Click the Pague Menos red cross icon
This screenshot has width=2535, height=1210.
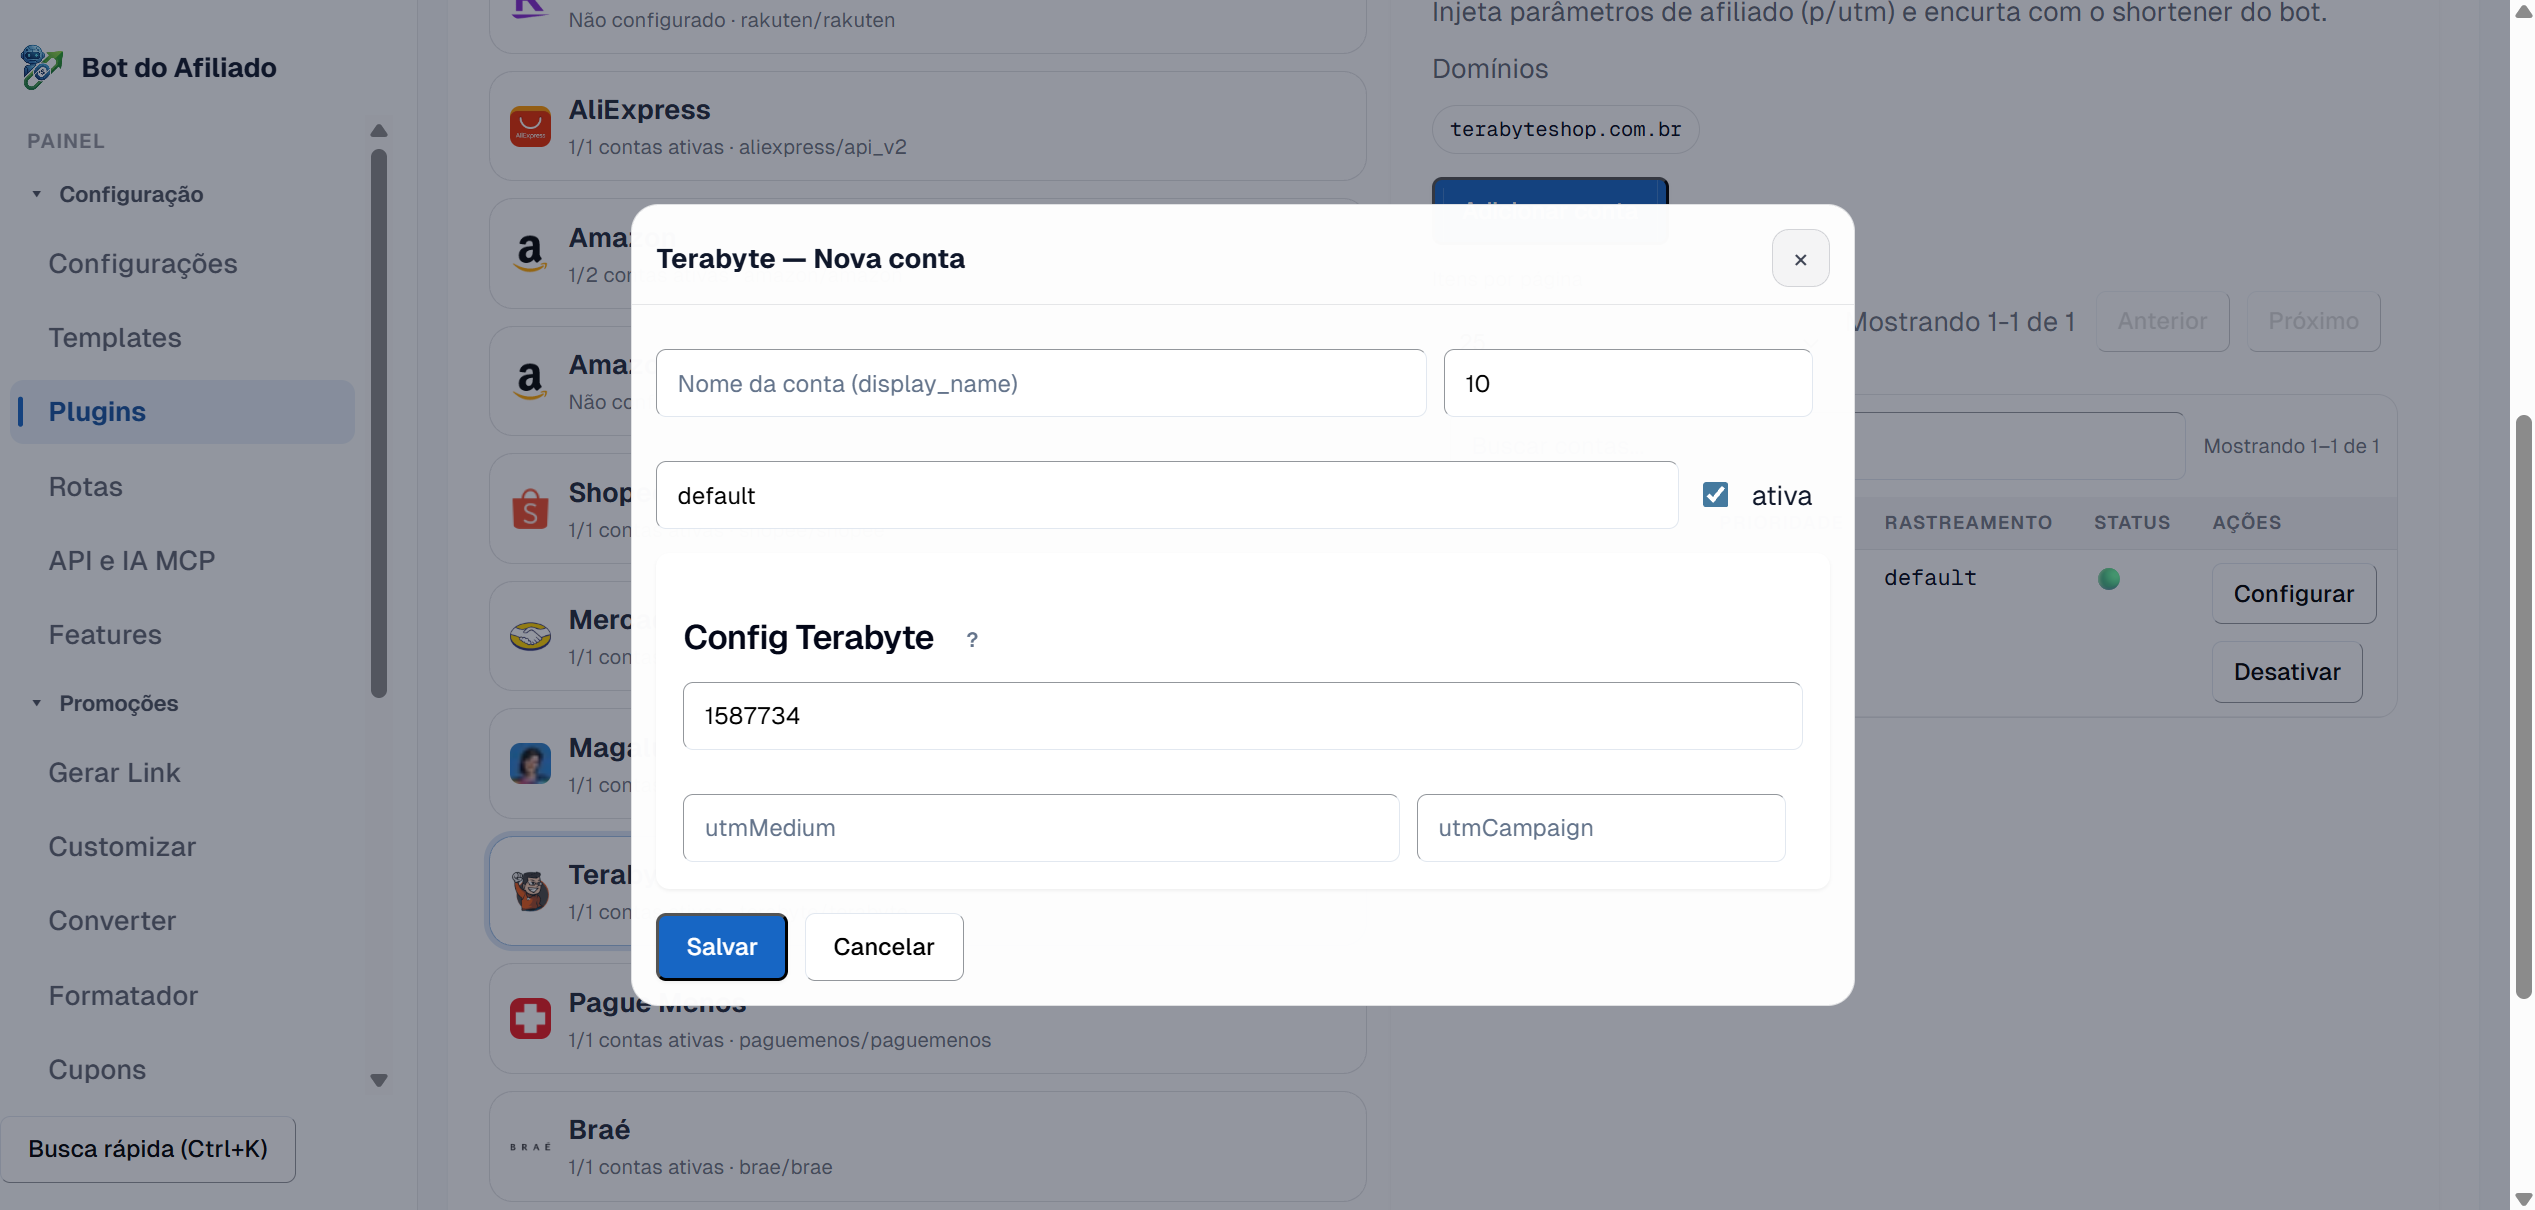point(530,1019)
